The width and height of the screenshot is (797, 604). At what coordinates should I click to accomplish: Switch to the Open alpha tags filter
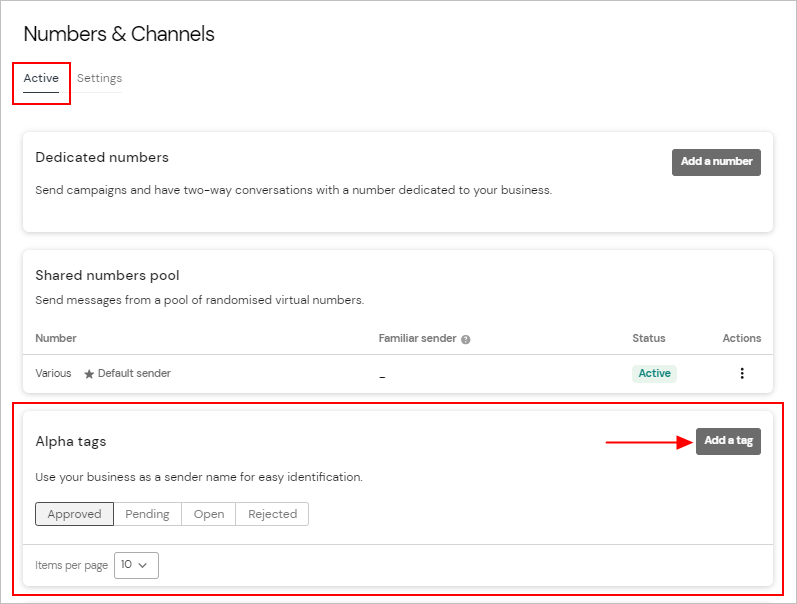click(x=209, y=514)
